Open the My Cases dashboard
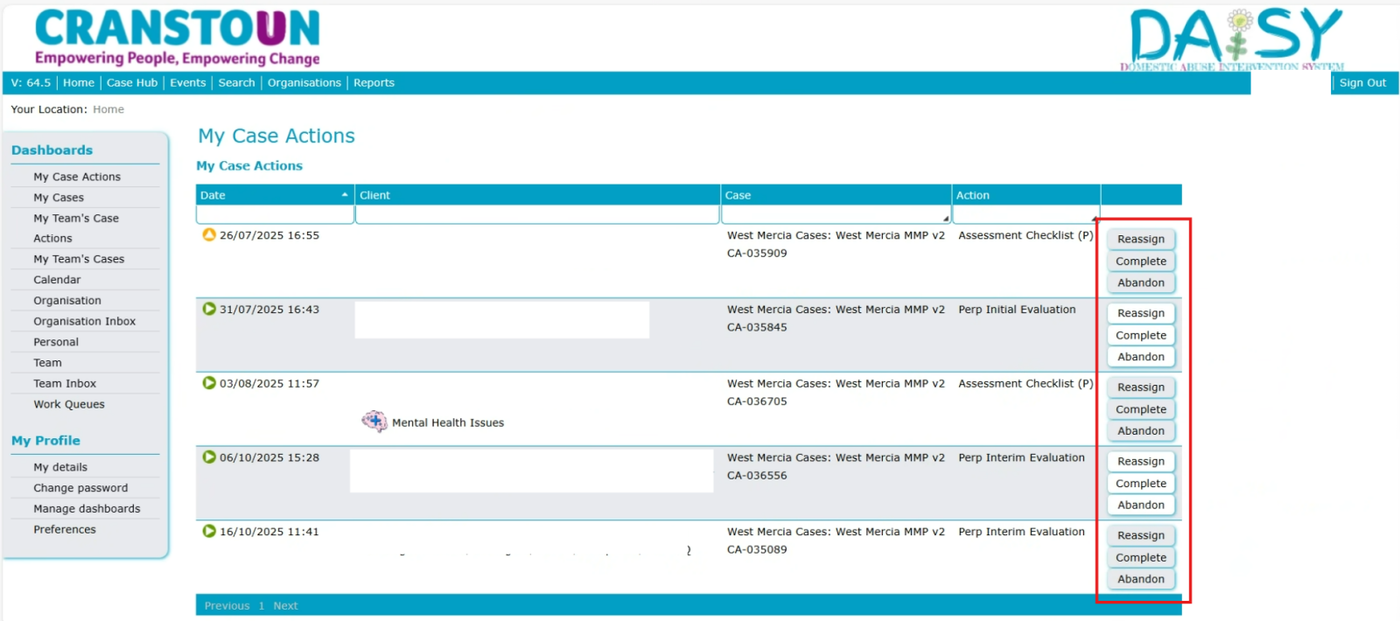Viewport: 1400px width, 621px height. (59, 198)
